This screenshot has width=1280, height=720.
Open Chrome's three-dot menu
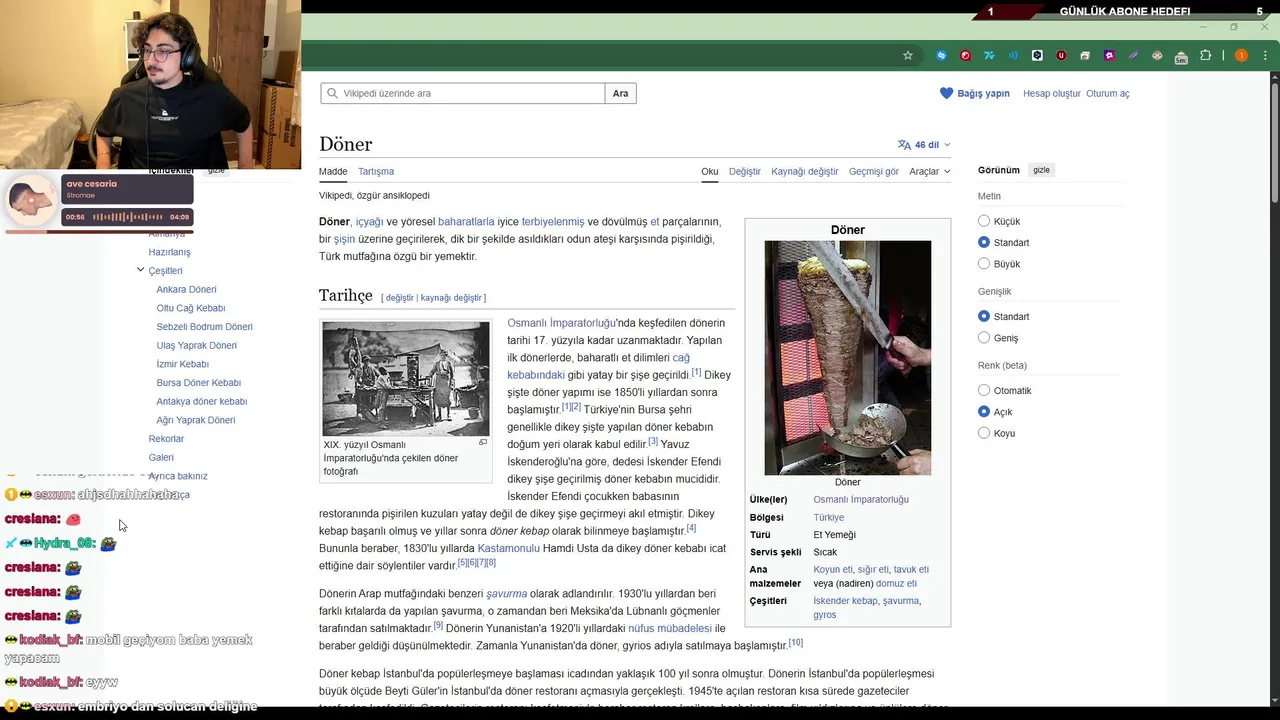[1265, 55]
